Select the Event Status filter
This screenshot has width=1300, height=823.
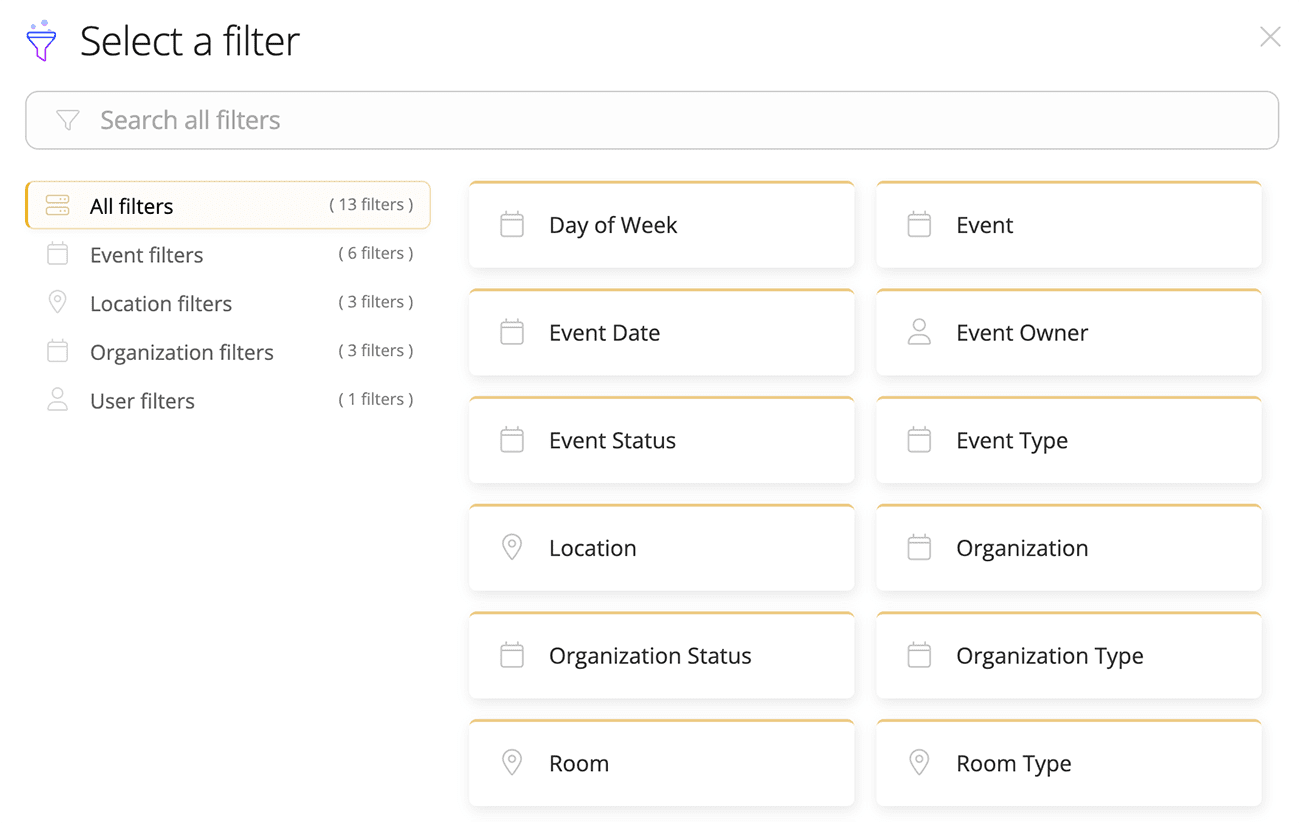point(661,440)
